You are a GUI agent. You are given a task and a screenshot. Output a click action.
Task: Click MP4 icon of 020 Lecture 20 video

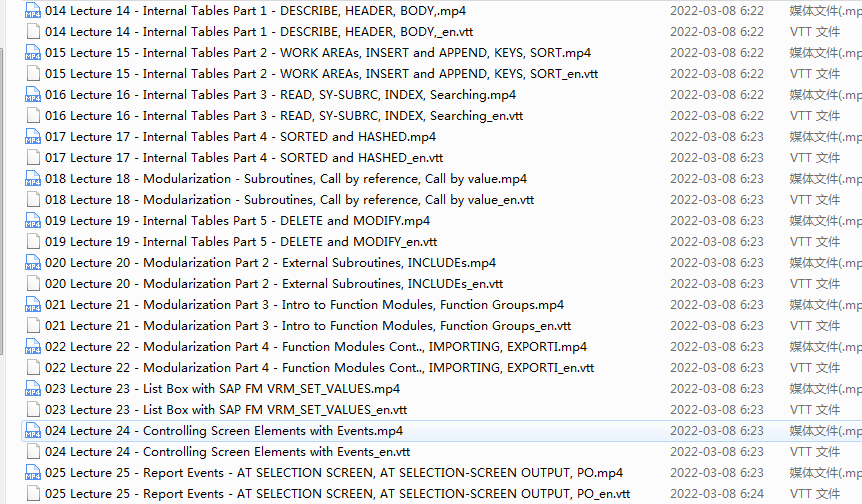[x=33, y=262]
